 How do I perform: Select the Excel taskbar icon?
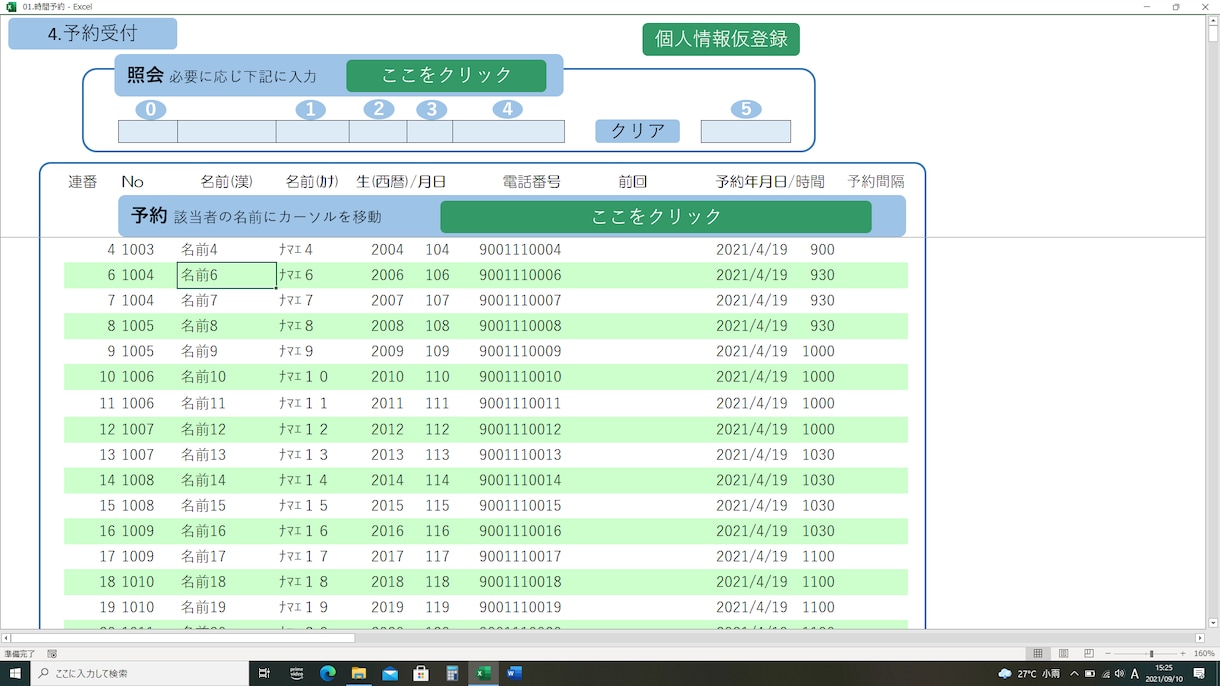[x=483, y=673]
